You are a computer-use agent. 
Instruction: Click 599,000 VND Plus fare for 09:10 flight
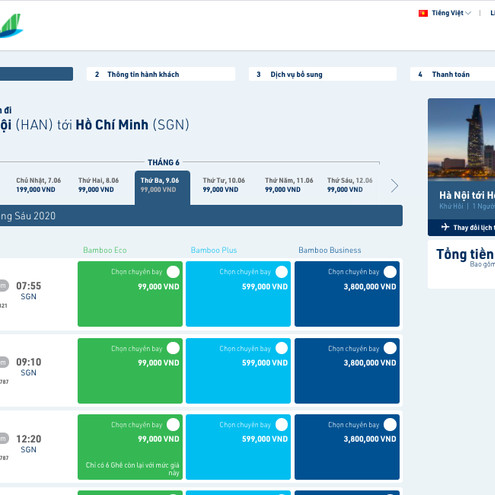coord(265,363)
